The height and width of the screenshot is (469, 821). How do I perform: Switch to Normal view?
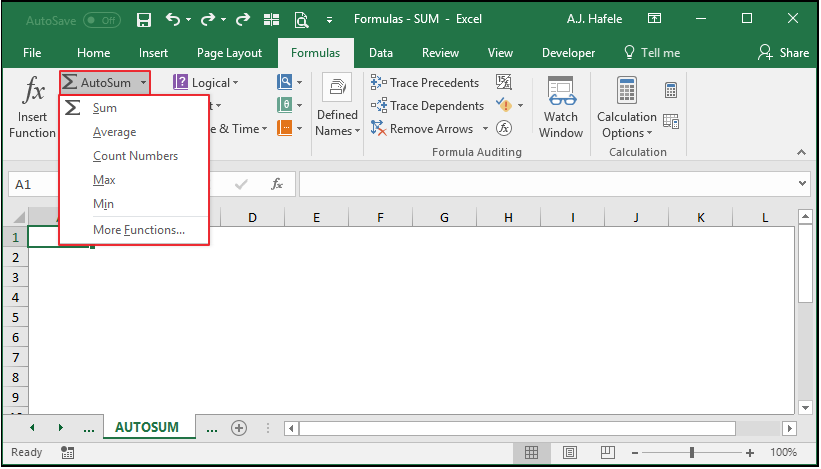click(x=531, y=452)
